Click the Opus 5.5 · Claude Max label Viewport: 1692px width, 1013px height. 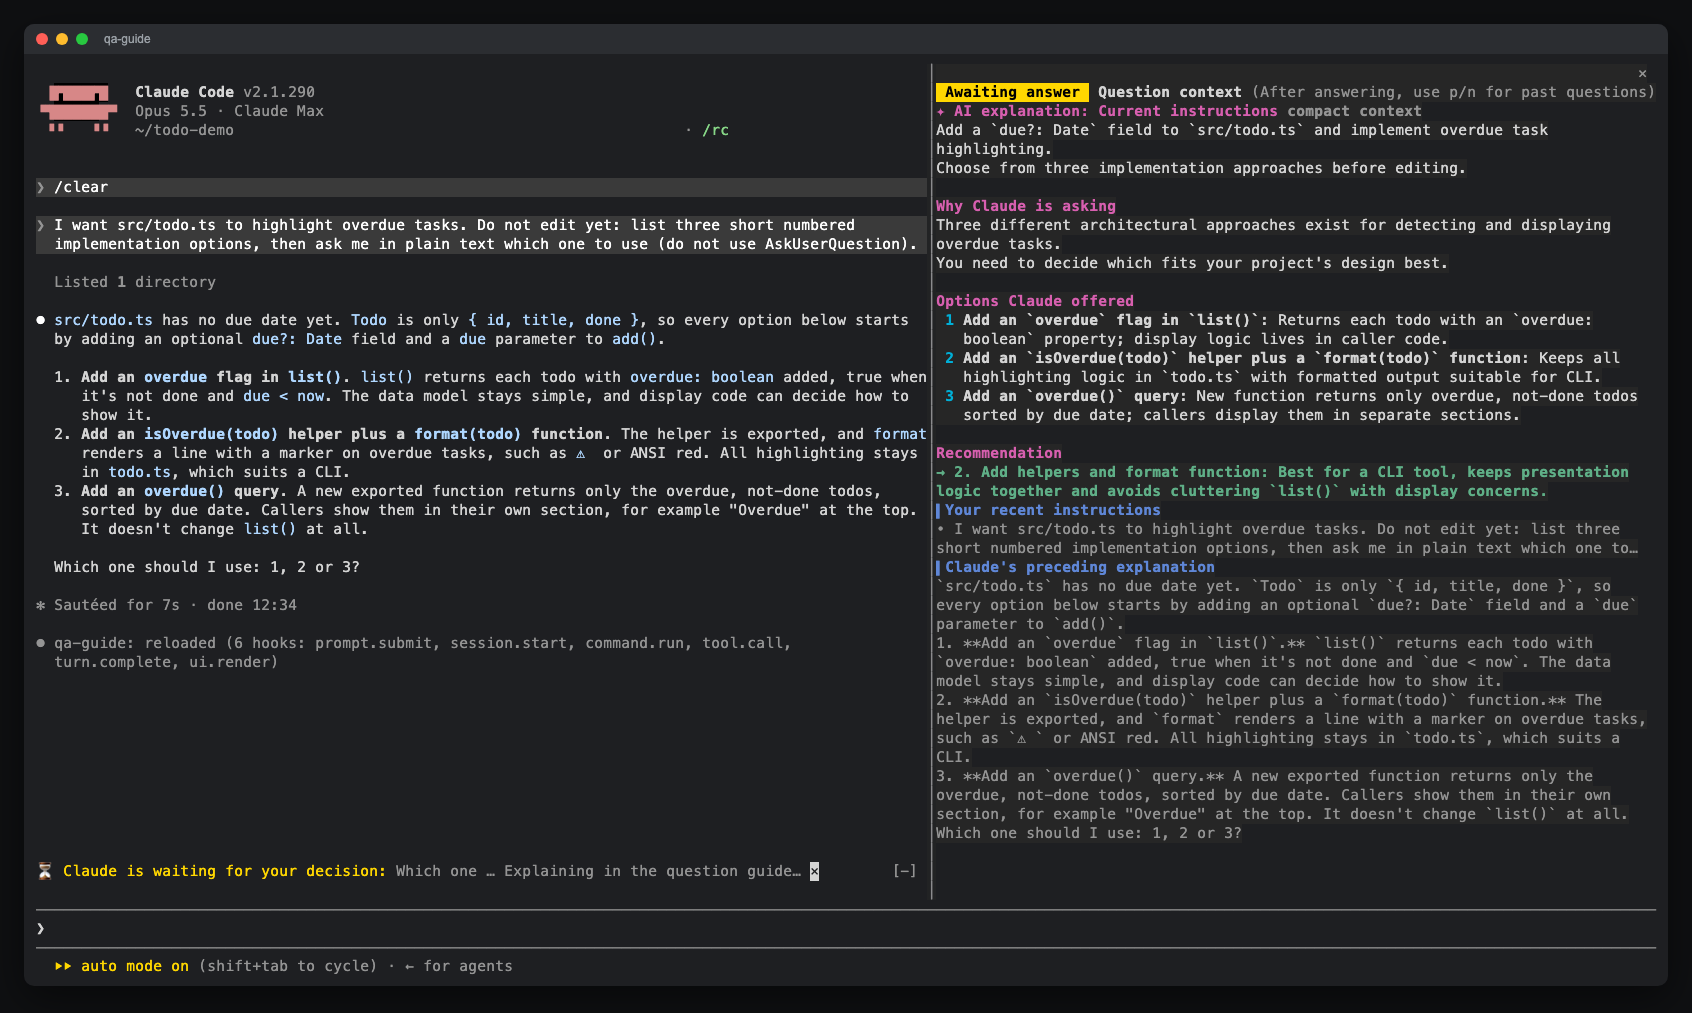tap(229, 111)
